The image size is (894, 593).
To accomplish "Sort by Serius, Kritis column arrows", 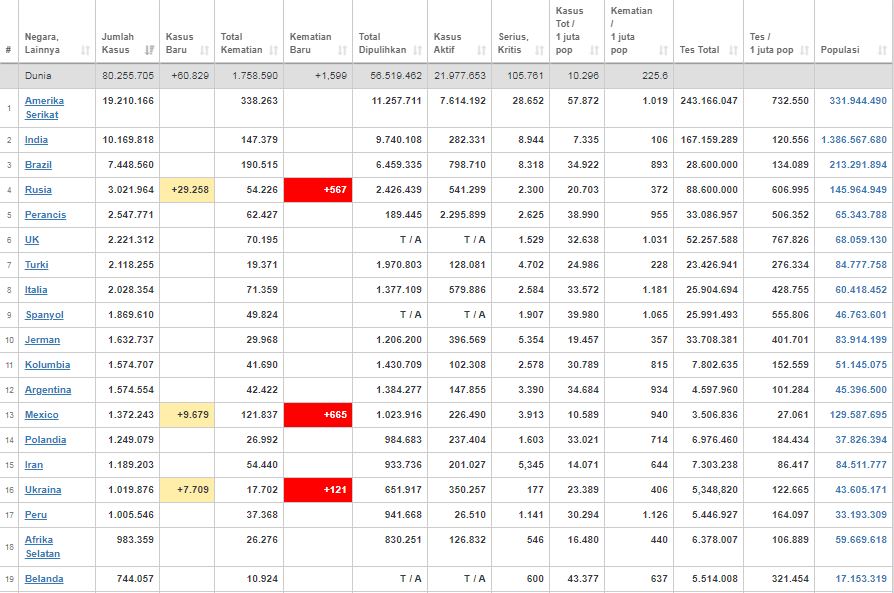I will click(x=539, y=50).
